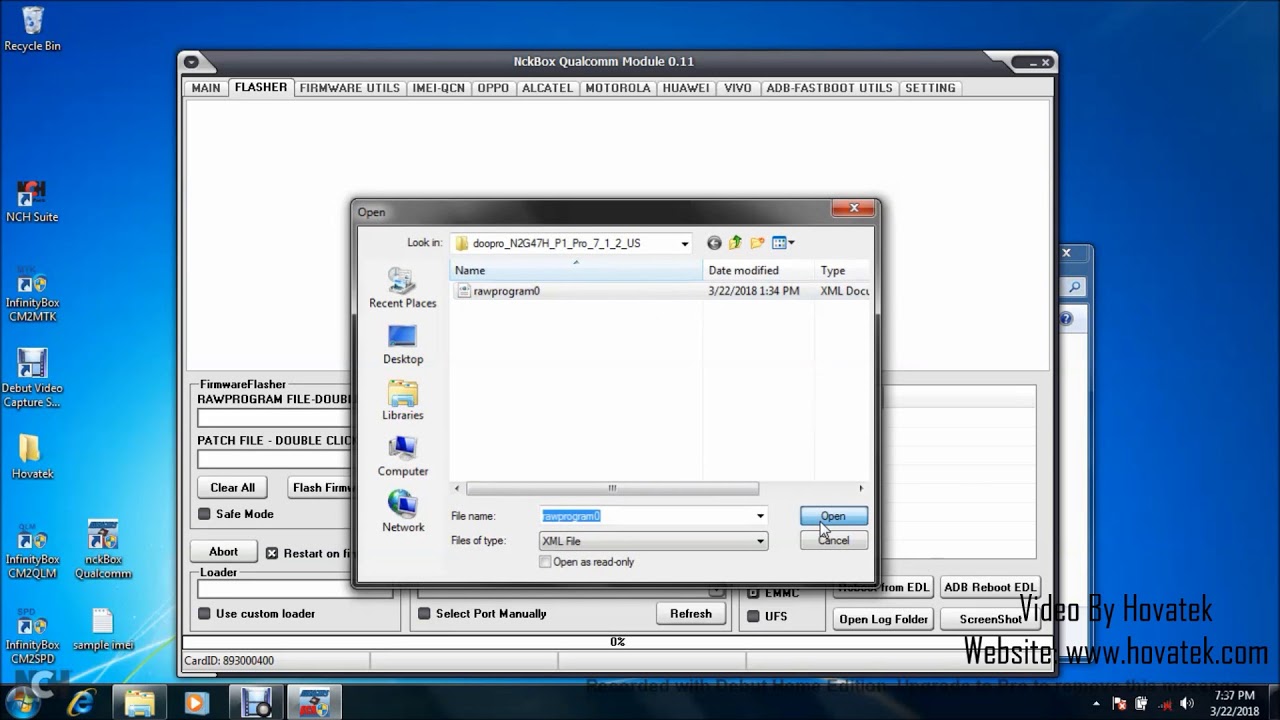The image size is (1280, 720).
Task: Switch to ADB-FASTBOOT UTILS tab
Action: tap(829, 88)
